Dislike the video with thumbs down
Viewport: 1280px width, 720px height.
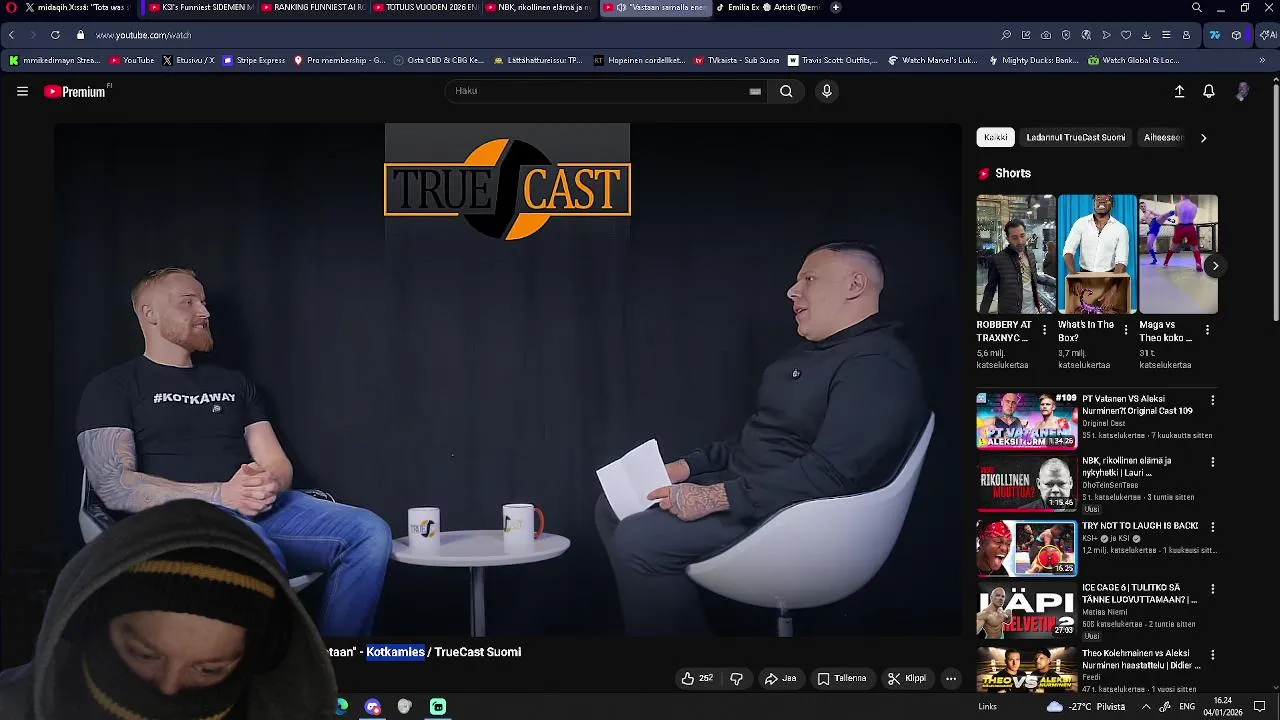point(737,678)
